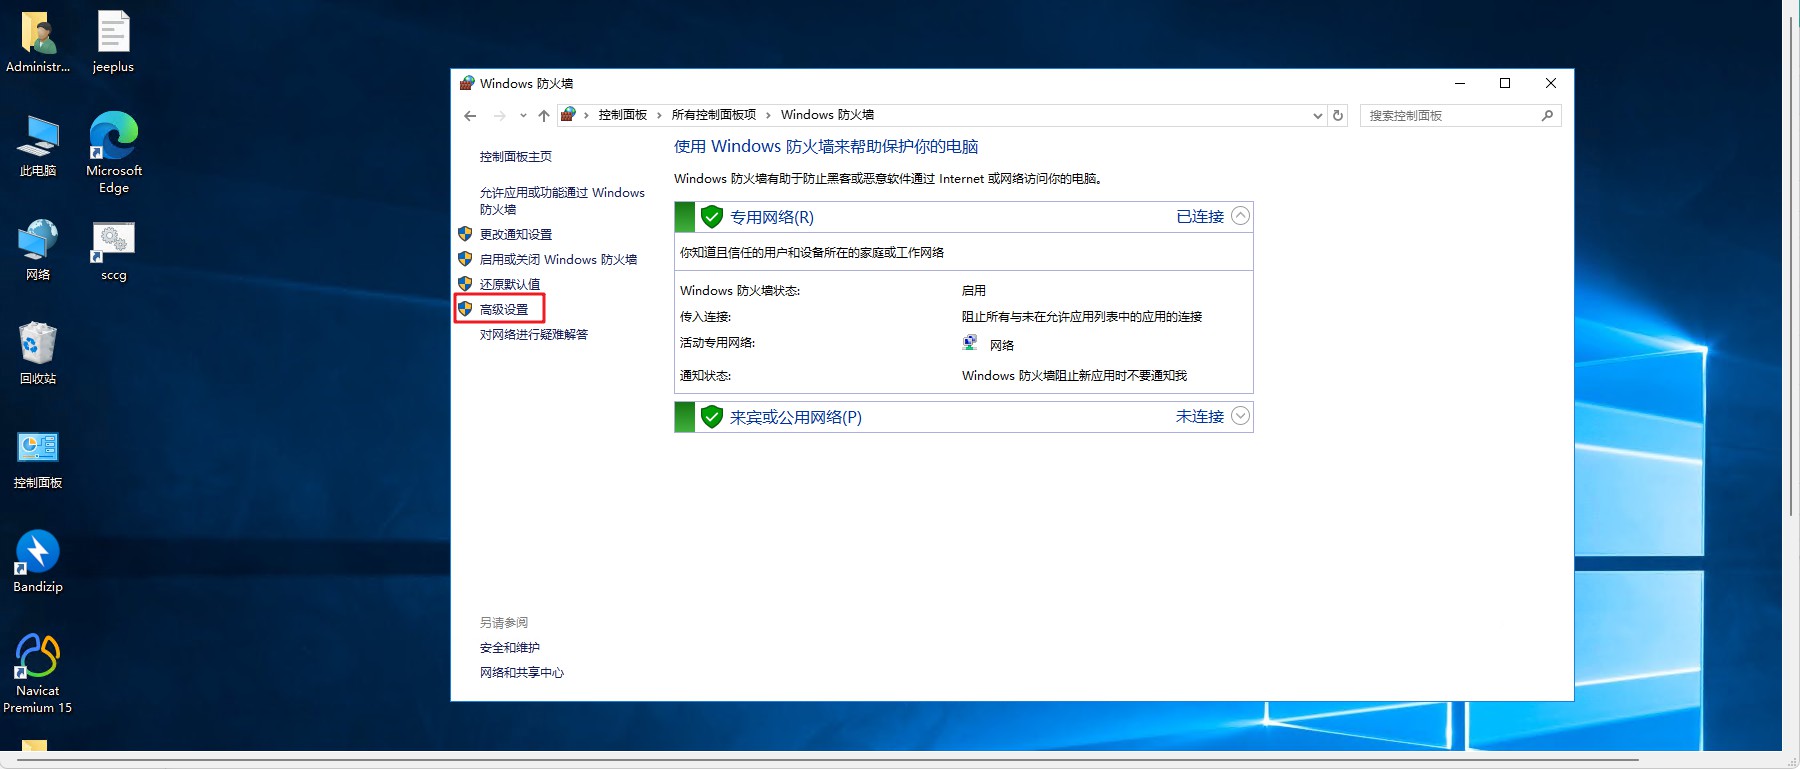
Task: Open the recent locations dropdown arrow
Action: pos(523,116)
